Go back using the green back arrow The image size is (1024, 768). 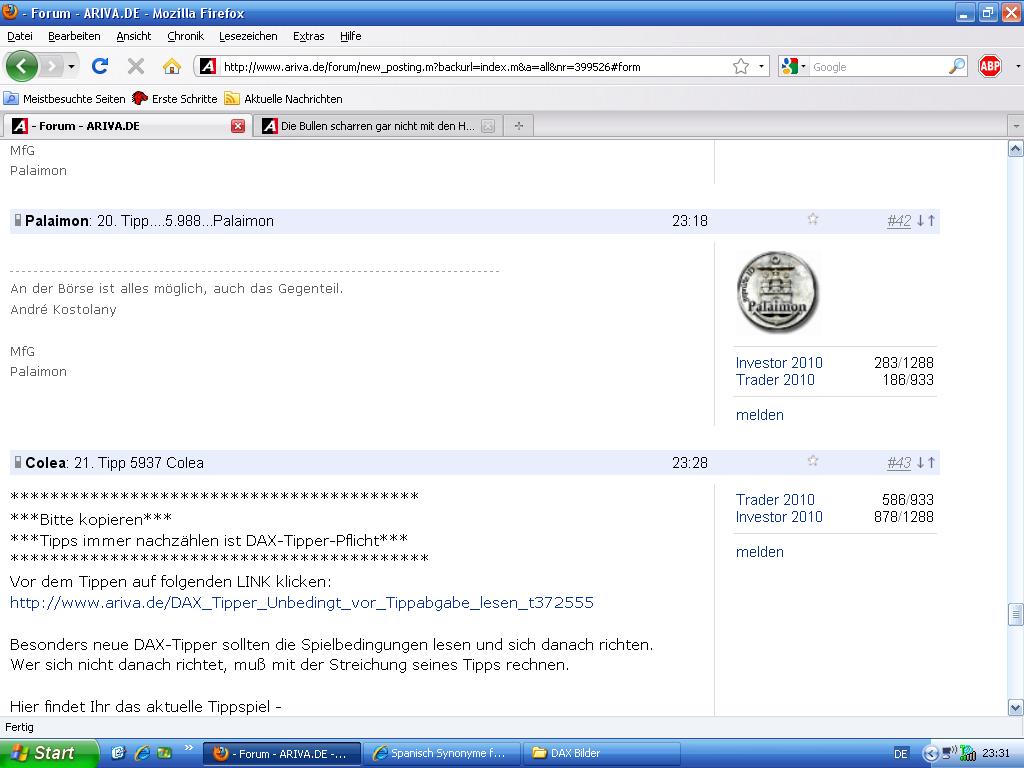(x=22, y=66)
